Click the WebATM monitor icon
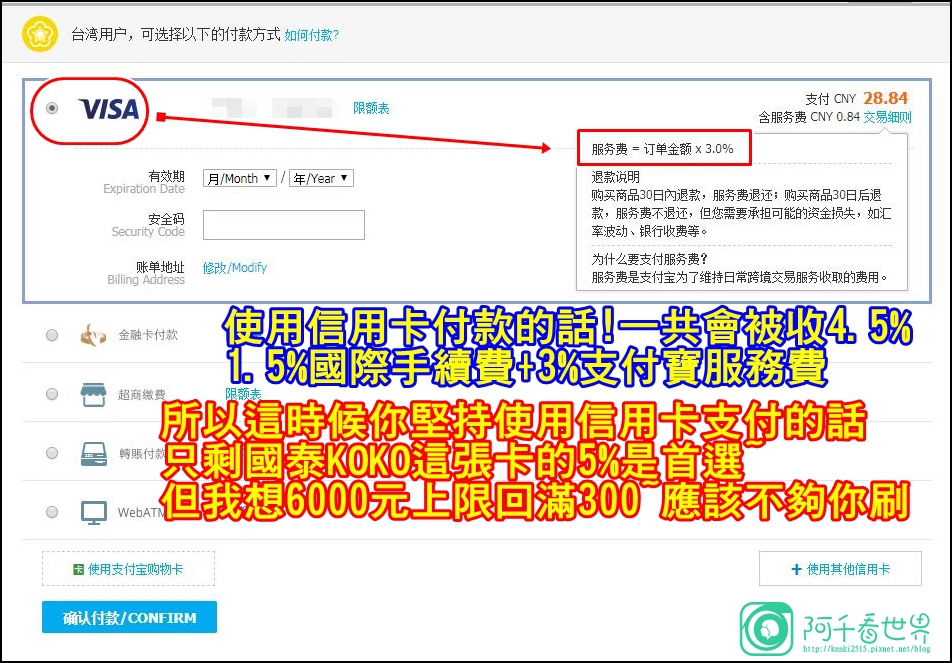Screen dimensions: 952x663 94,513
